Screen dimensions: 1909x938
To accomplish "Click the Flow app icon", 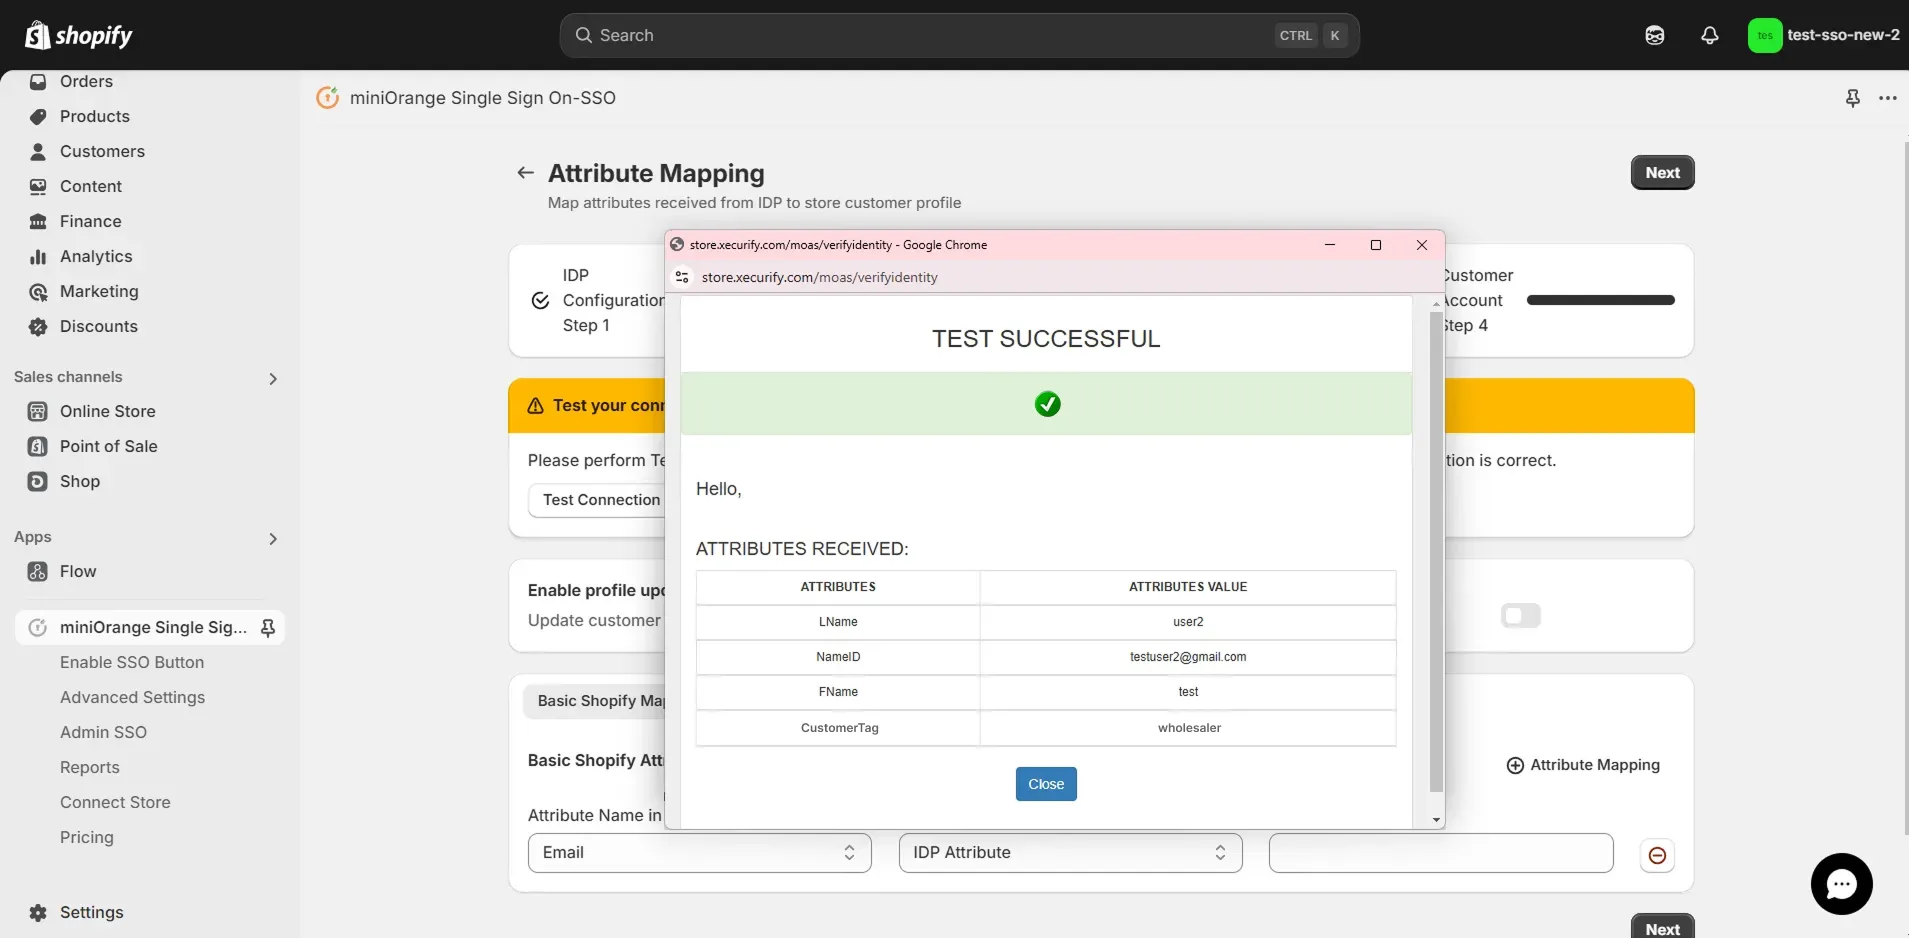I will [x=38, y=572].
